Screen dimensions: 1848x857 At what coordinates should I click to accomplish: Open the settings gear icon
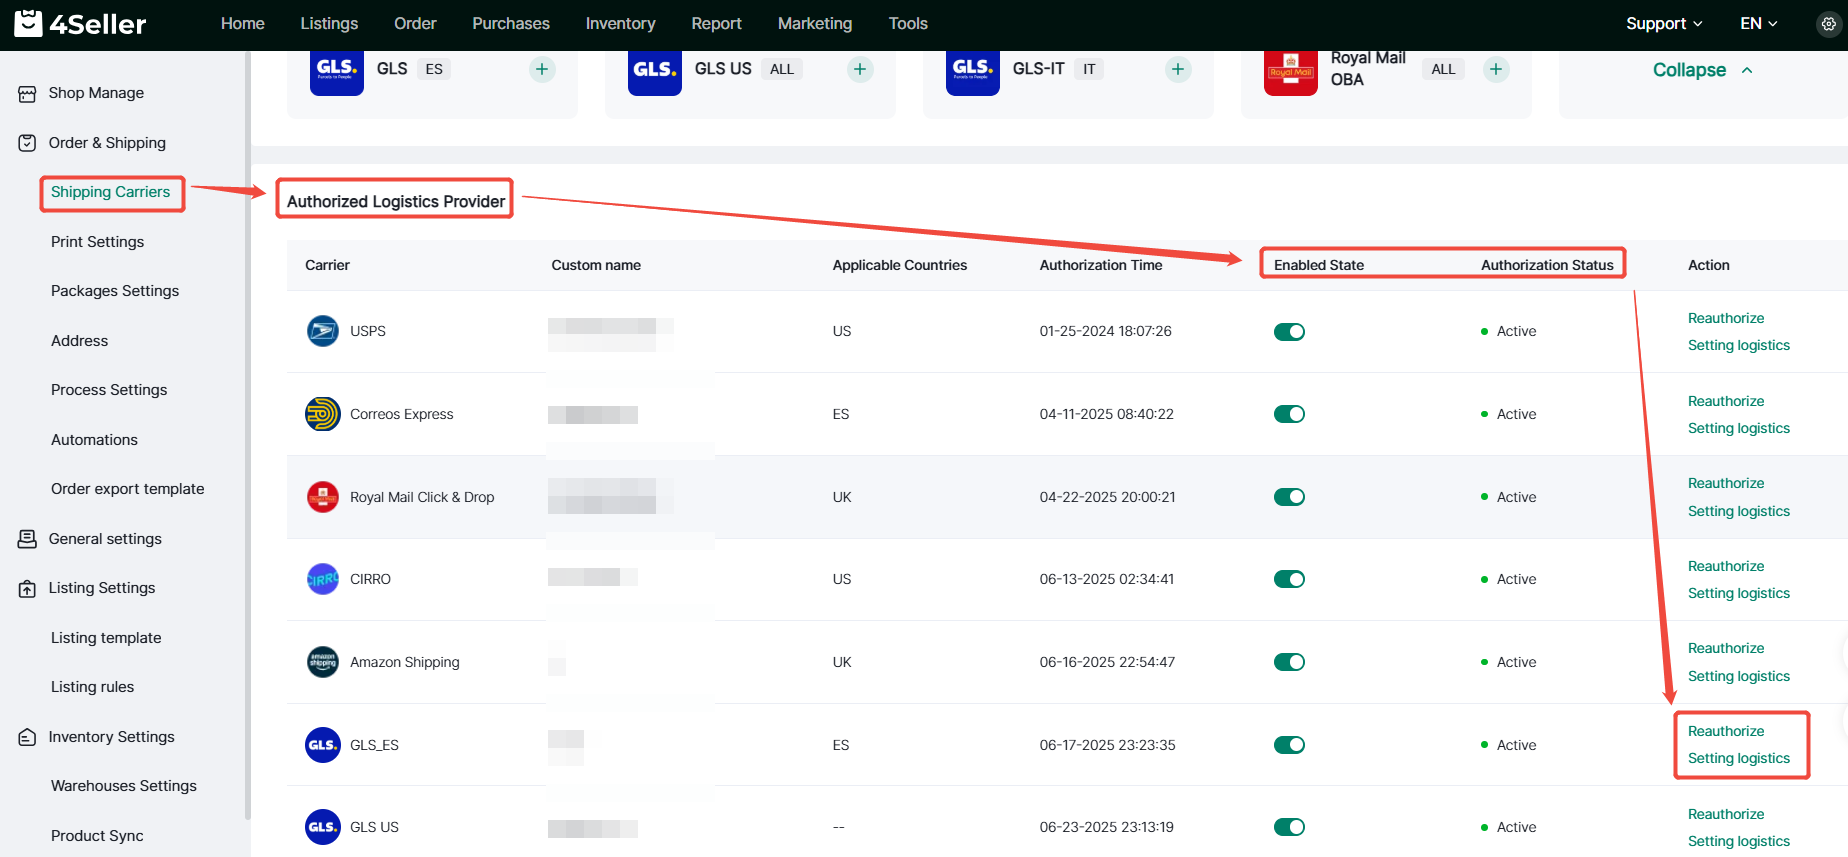pos(1829,24)
